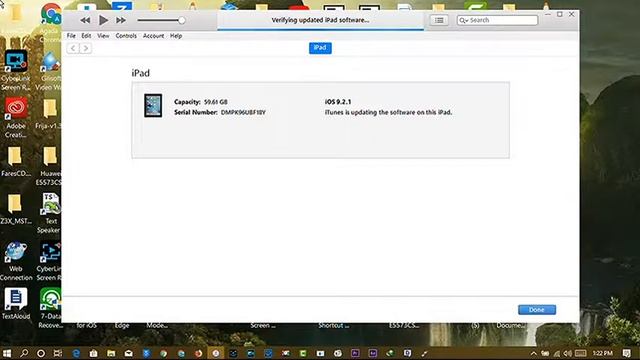Open the FaresCD folder on desktop

(x=16, y=162)
